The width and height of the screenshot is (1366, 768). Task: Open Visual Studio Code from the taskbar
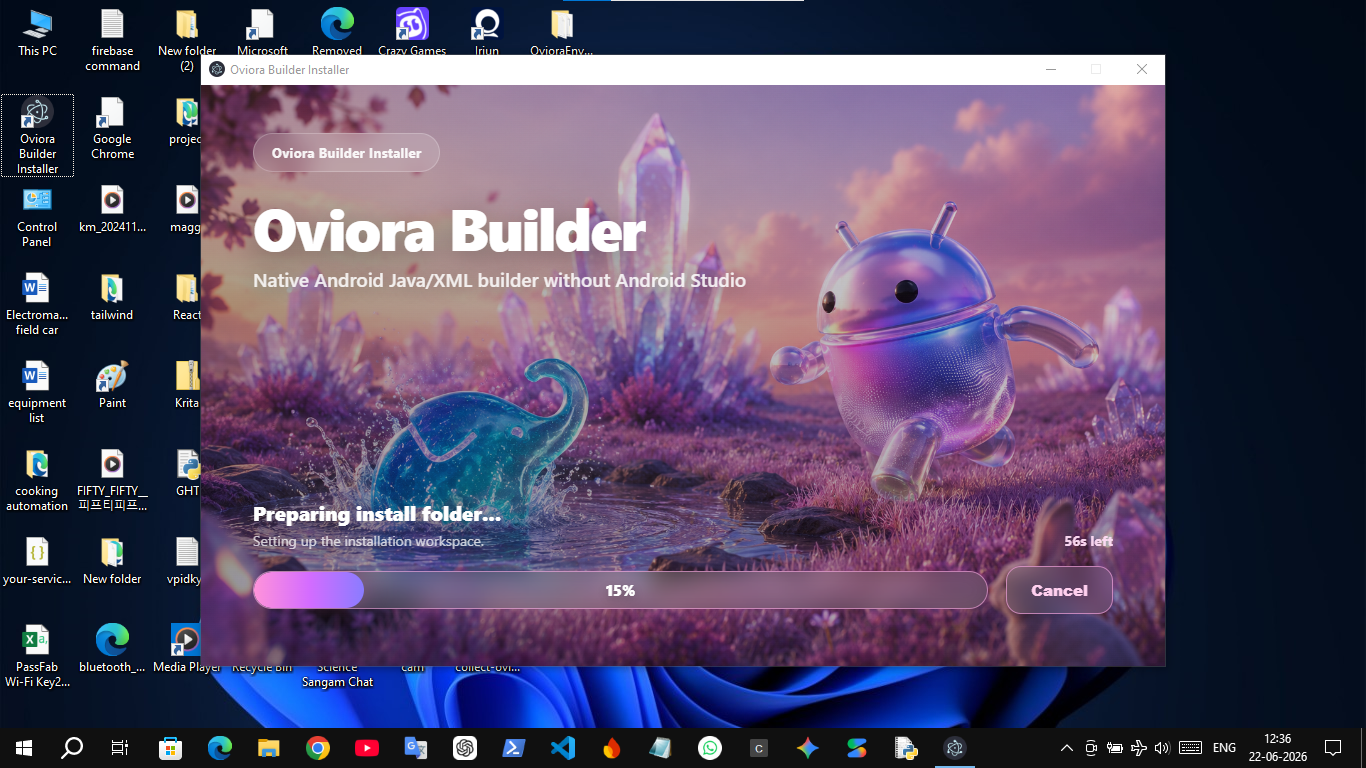[x=562, y=747]
